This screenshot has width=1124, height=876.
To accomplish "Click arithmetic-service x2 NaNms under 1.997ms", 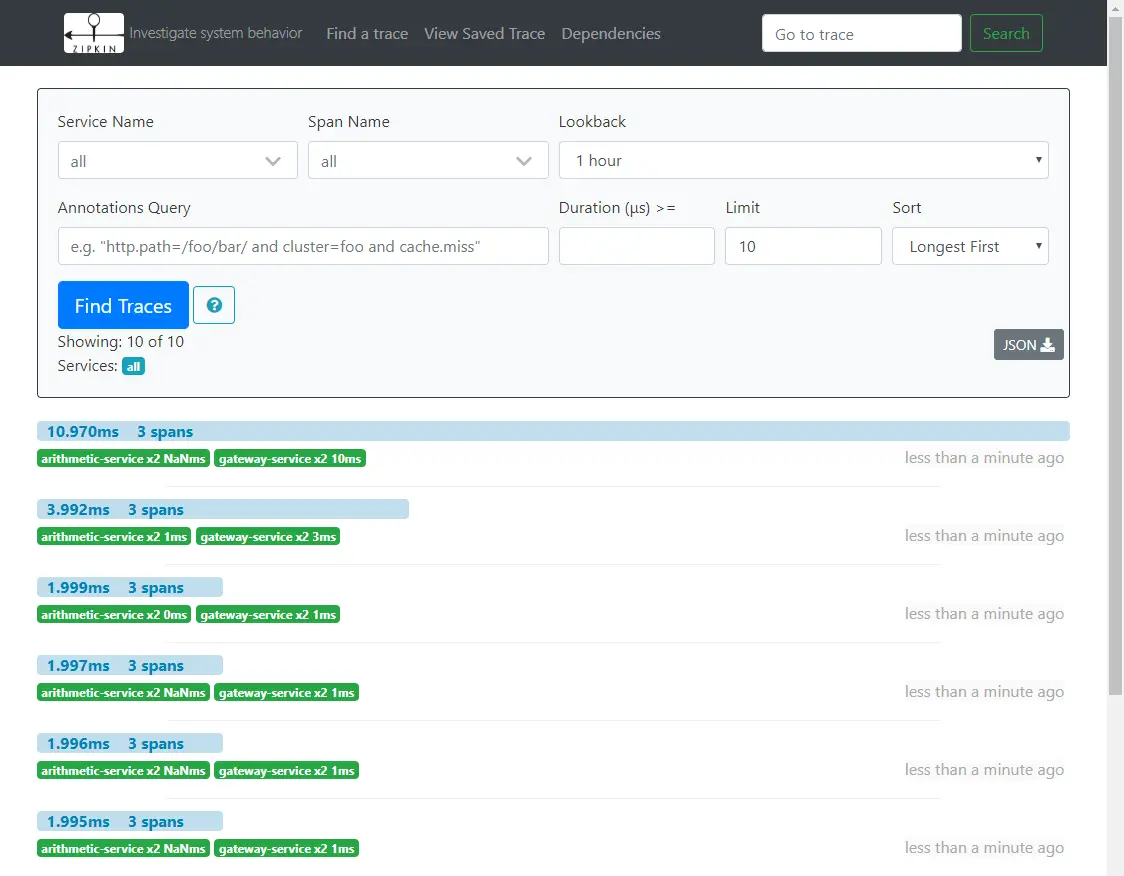I will pos(123,693).
